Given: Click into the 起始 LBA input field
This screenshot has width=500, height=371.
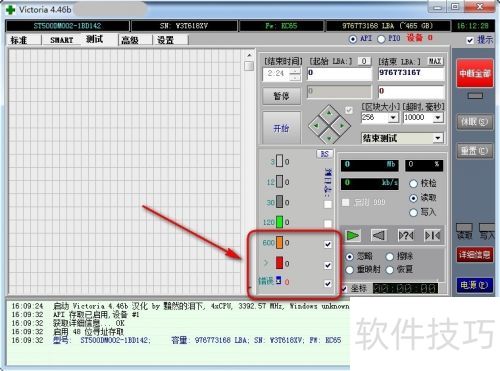Looking at the screenshot, I should tap(339, 73).
